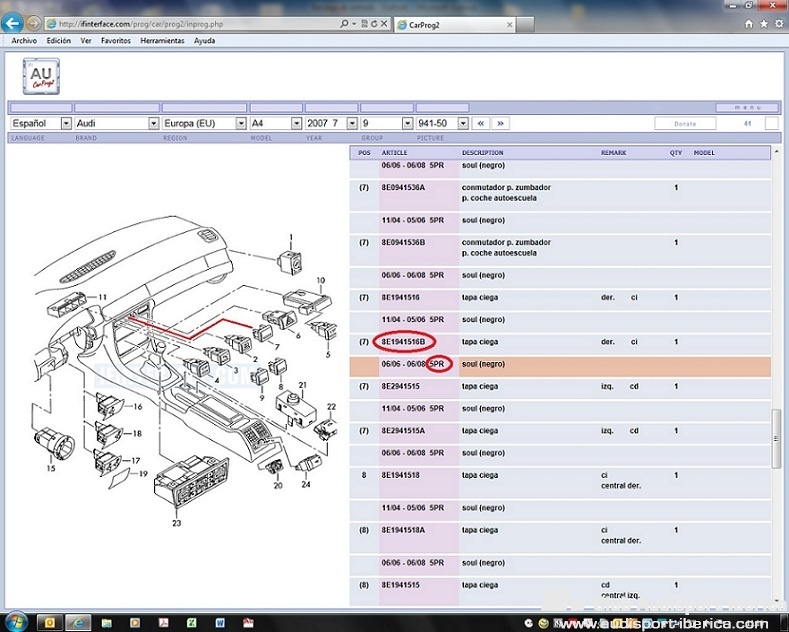
Task: Go to browser home page icon
Action: point(749,24)
